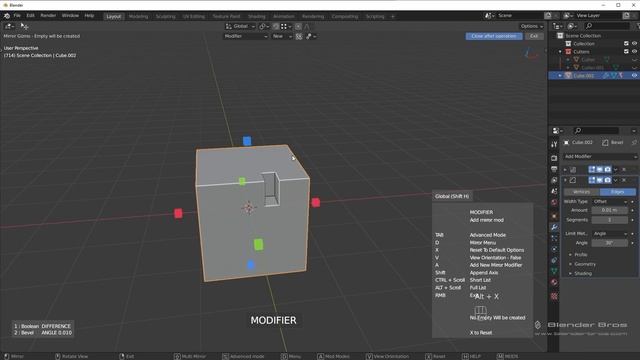640x360 pixels.
Task: Open the View Layer properties tab icon
Action: pos(554,180)
